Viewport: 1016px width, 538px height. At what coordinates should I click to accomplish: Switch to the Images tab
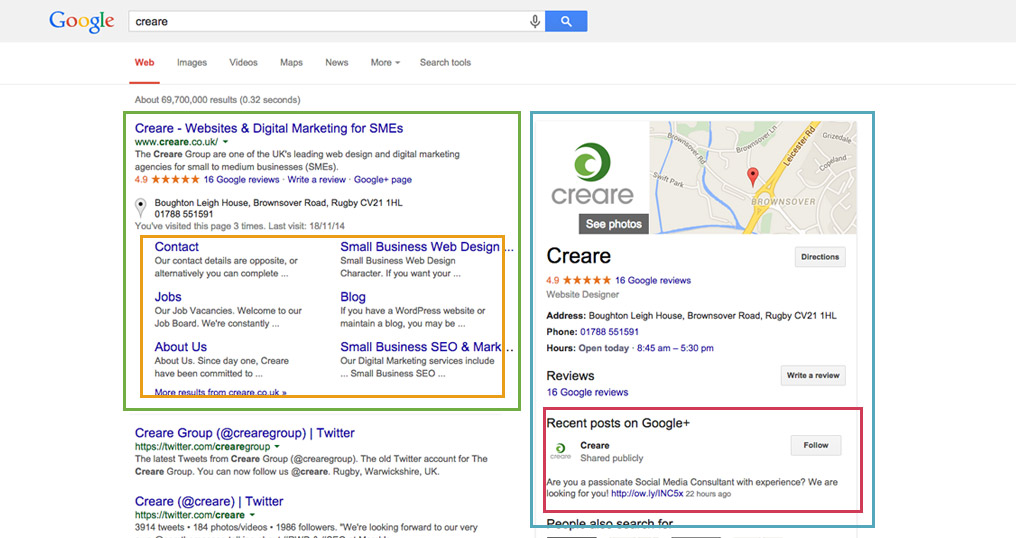[x=192, y=63]
